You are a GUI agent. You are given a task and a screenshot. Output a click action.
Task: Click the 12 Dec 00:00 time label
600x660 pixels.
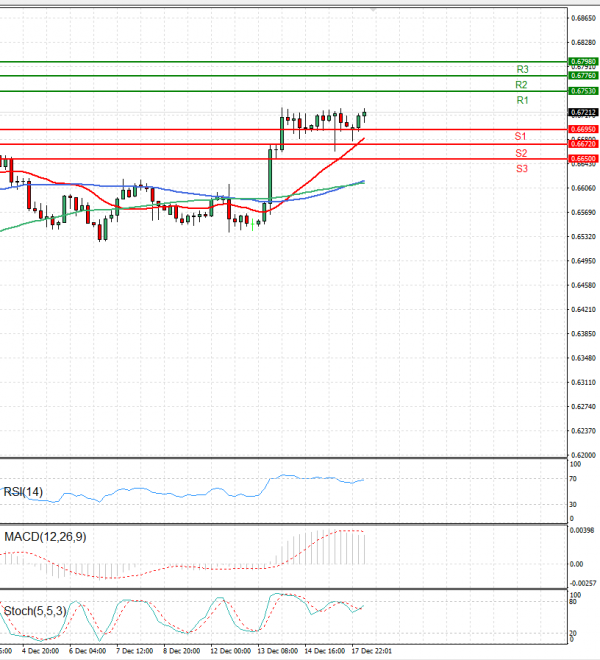click(x=230, y=651)
